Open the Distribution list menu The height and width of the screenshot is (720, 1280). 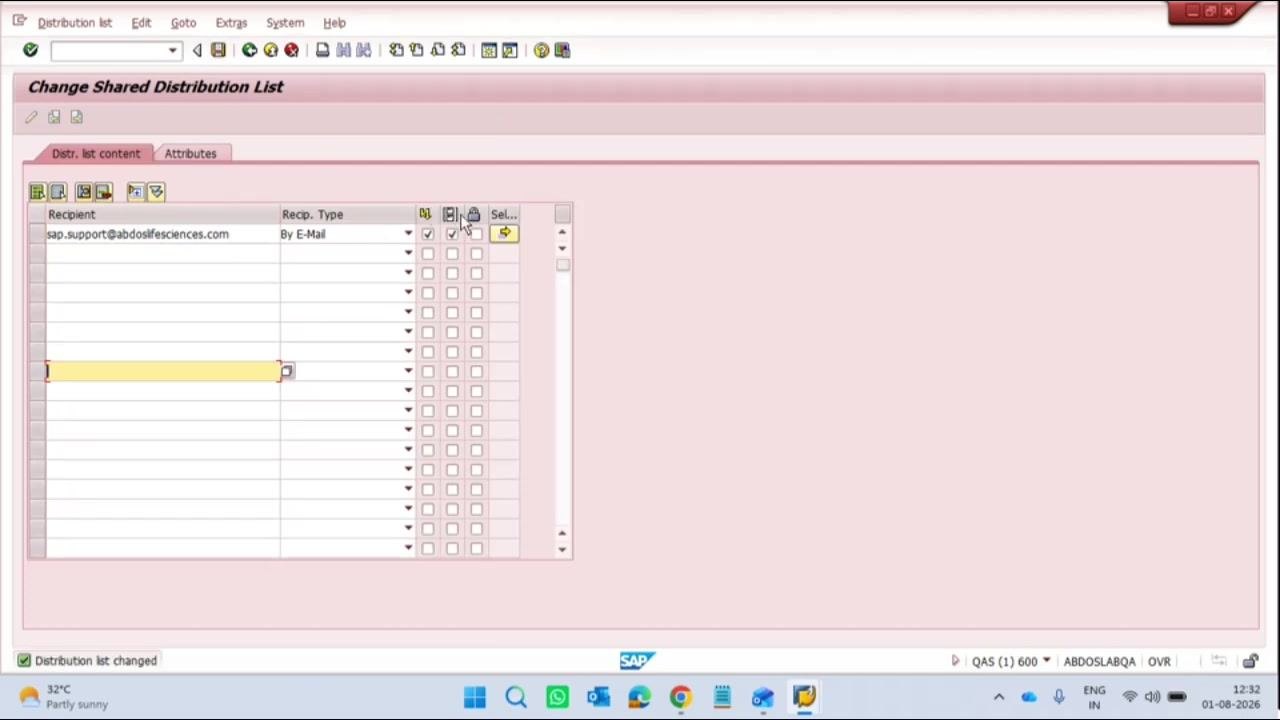pyautogui.click(x=75, y=22)
